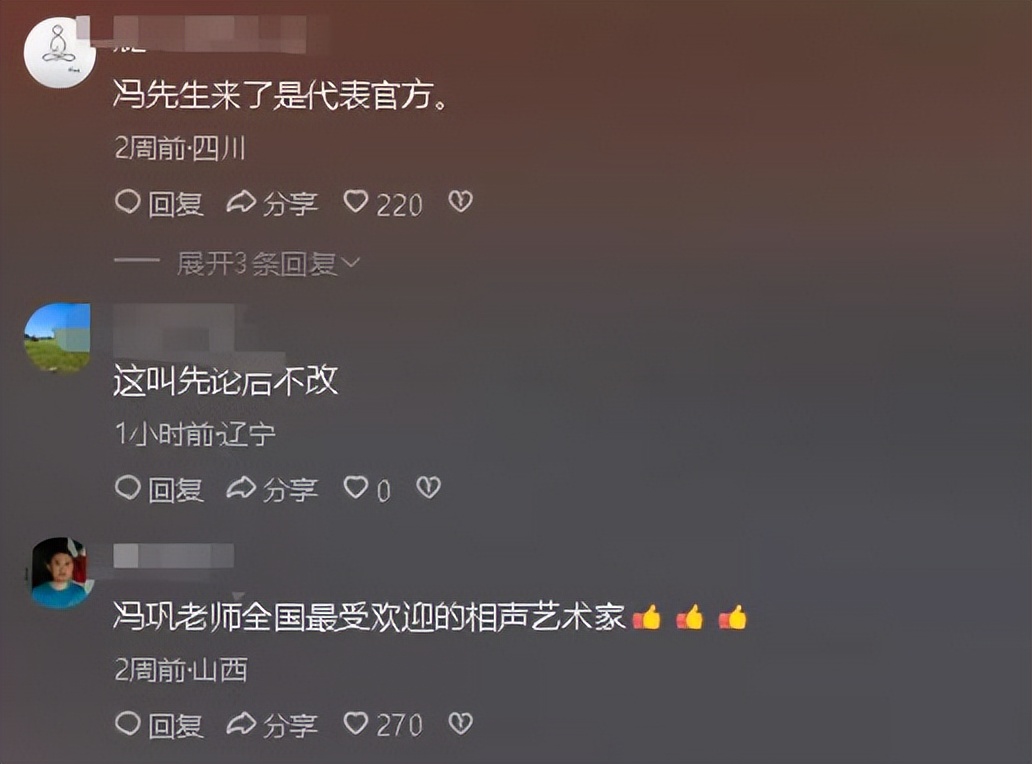This screenshot has height=764, width=1032.
Task: Share the Sichuan comment
Action: [272, 203]
